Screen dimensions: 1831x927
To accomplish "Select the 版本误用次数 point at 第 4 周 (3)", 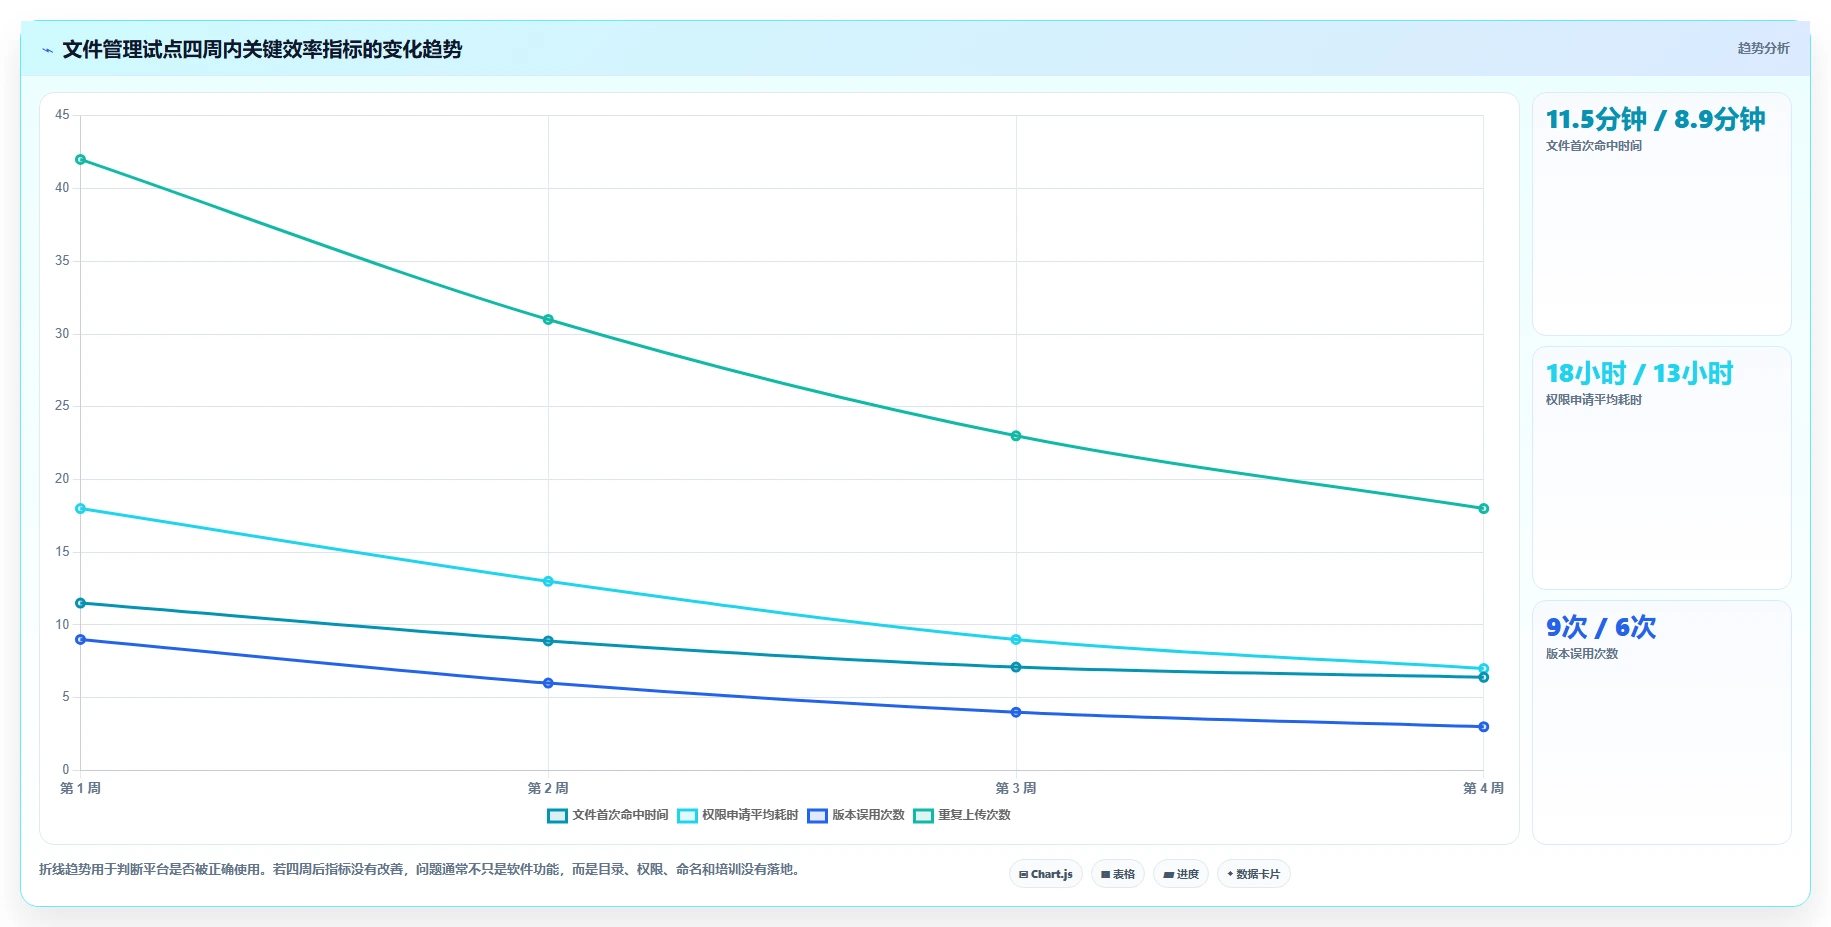I will click(1484, 727).
